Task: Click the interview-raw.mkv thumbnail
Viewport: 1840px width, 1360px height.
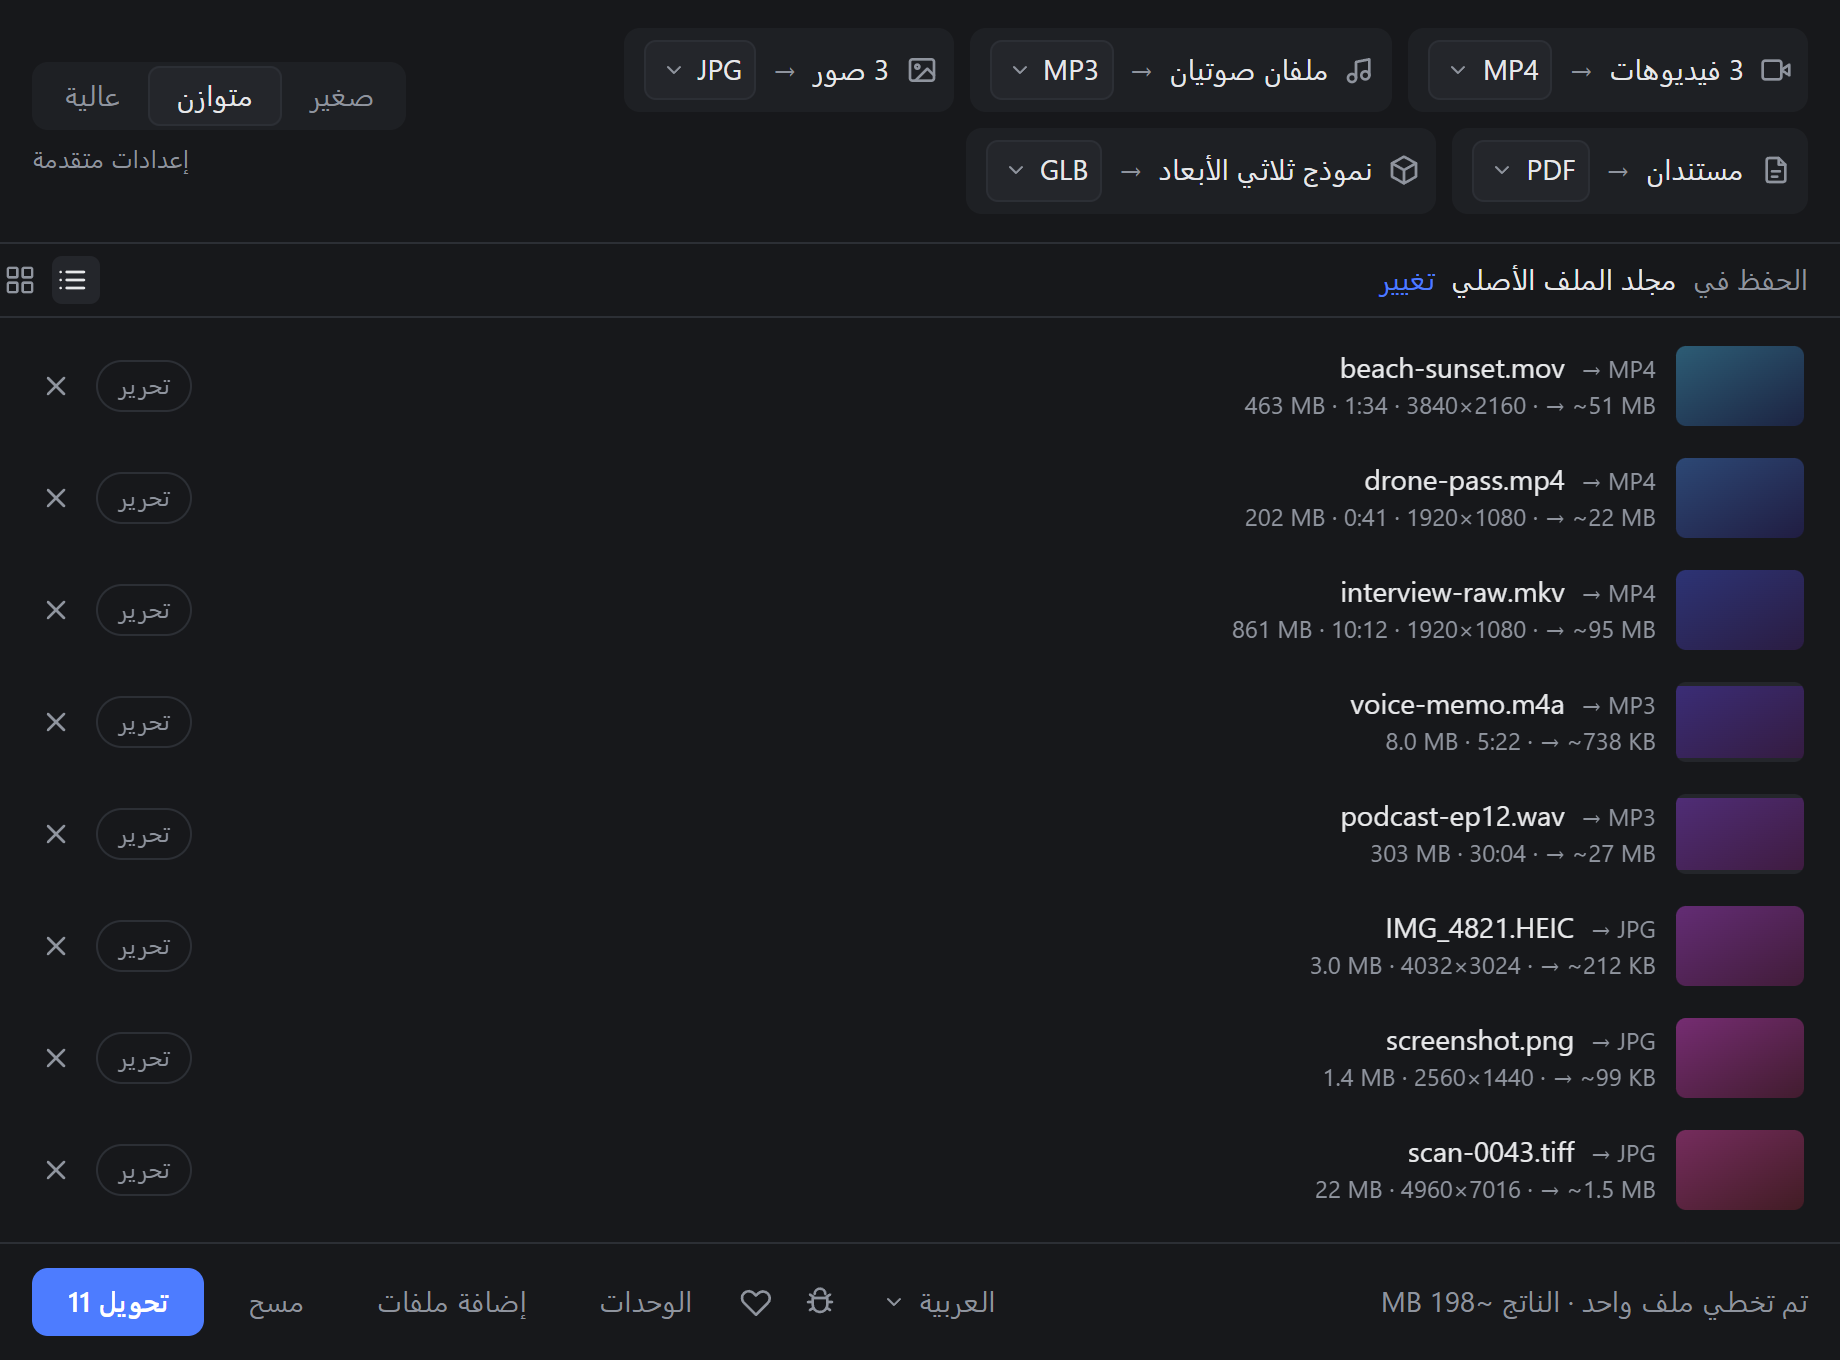Action: click(1740, 610)
